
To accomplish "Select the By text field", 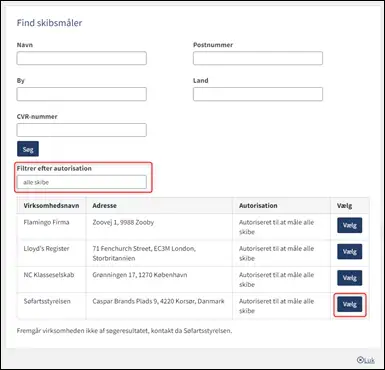I will 82,94.
